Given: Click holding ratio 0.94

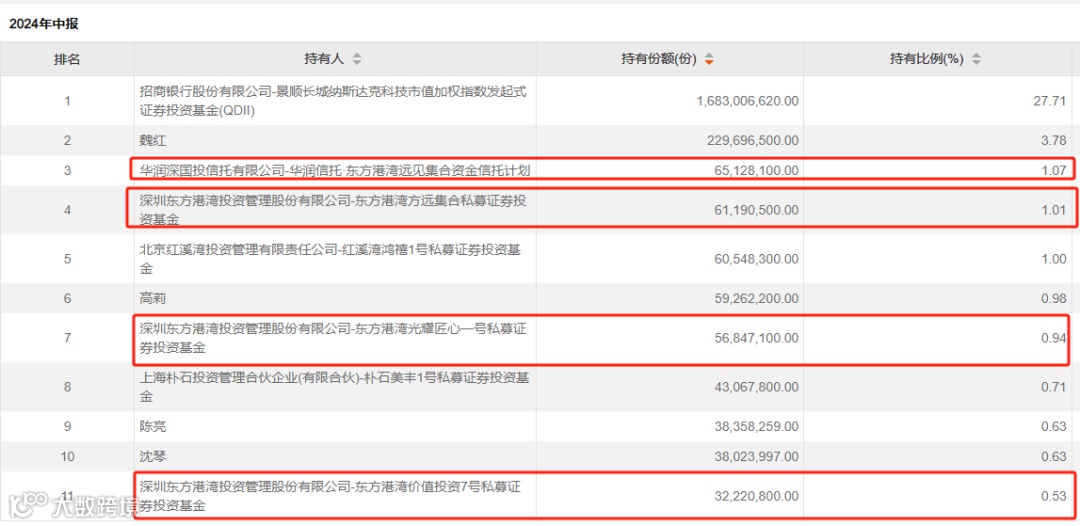Looking at the screenshot, I should 1055,338.
